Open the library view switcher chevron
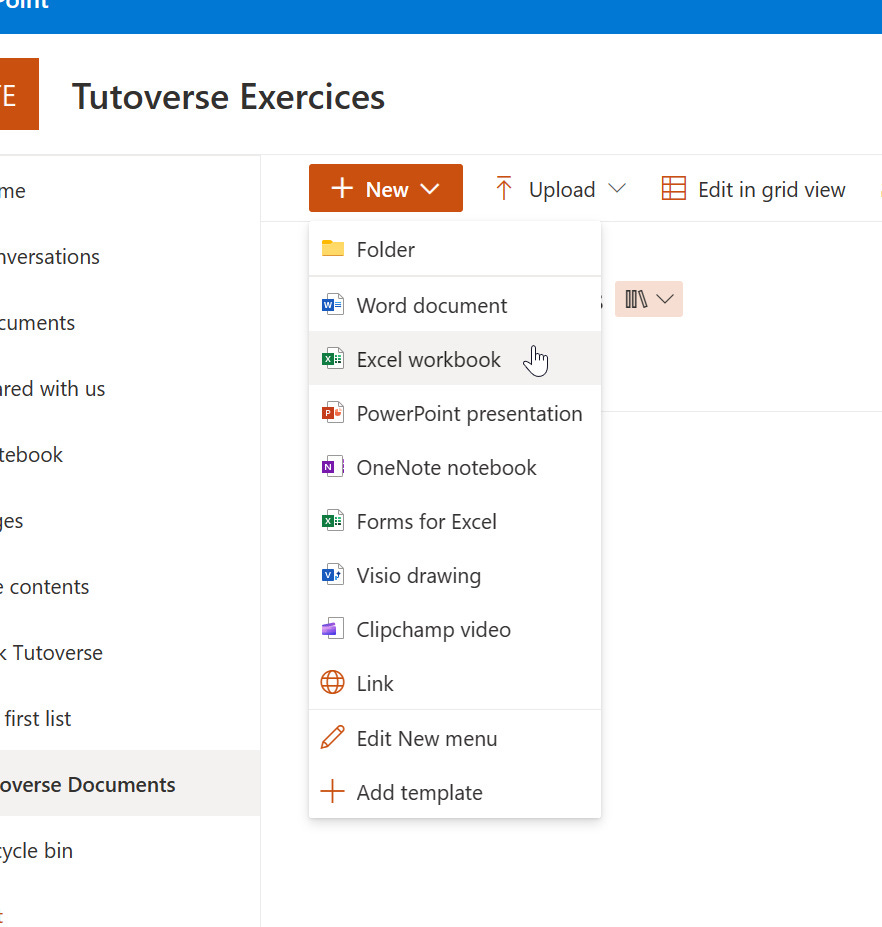Viewport: 882px width, 927px height. coord(665,299)
